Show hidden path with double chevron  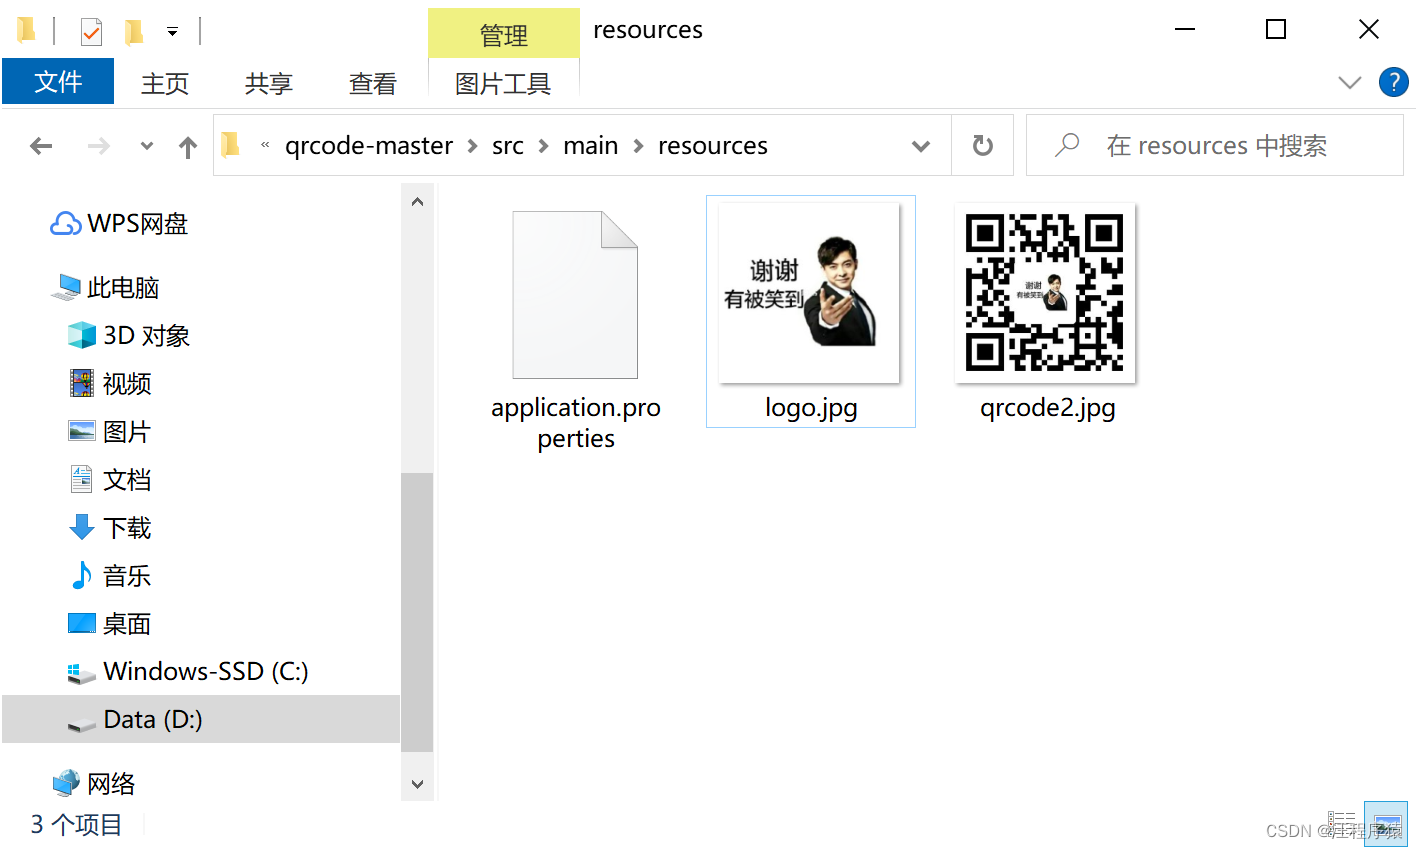click(x=265, y=145)
